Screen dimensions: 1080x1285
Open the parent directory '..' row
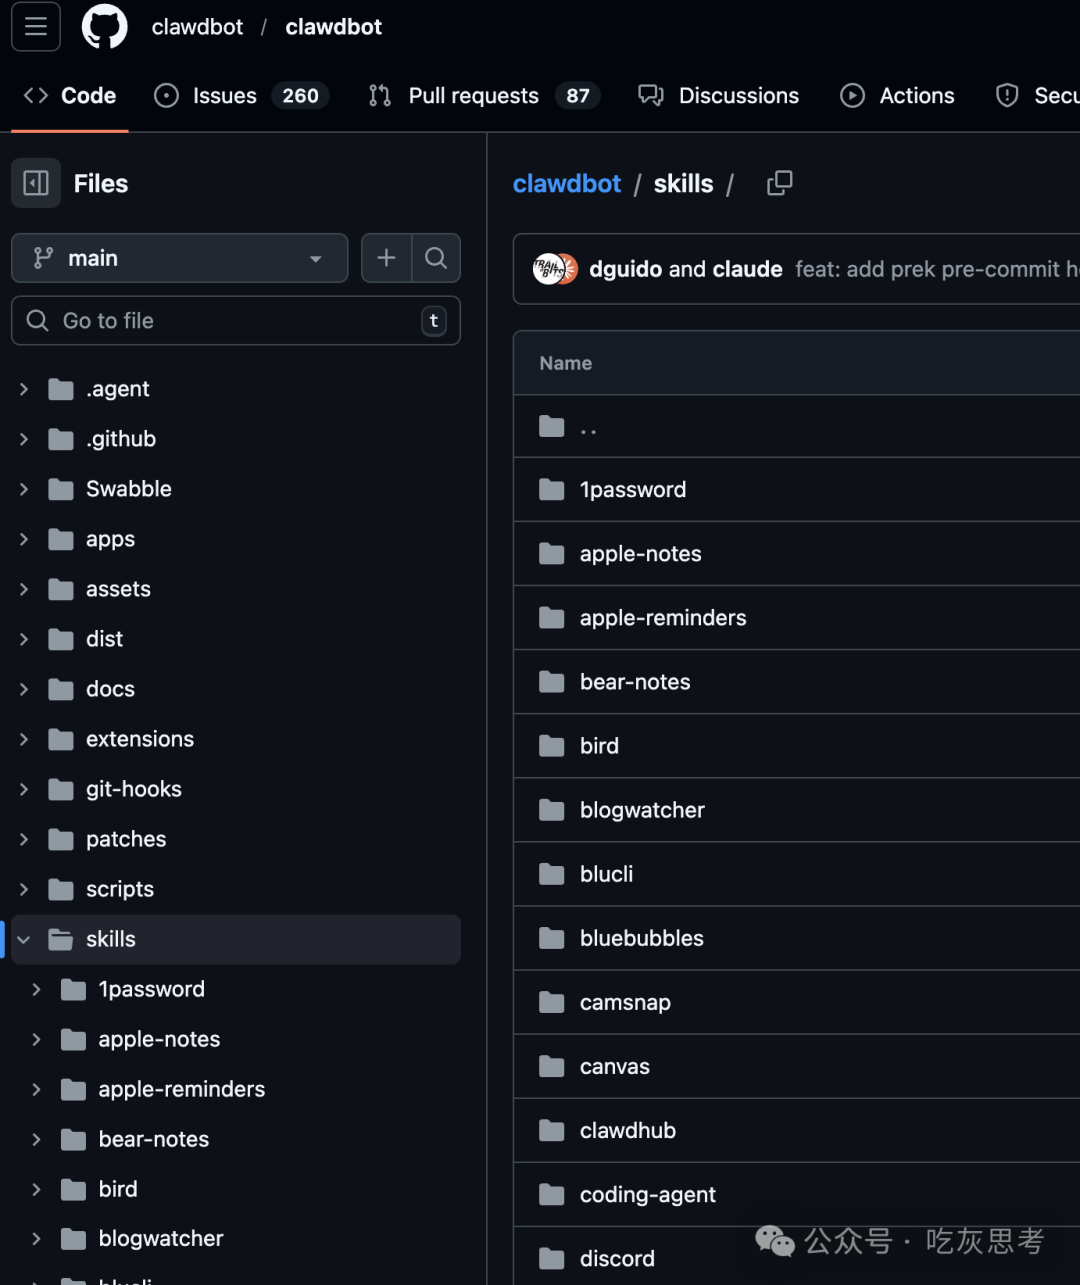[x=588, y=427]
